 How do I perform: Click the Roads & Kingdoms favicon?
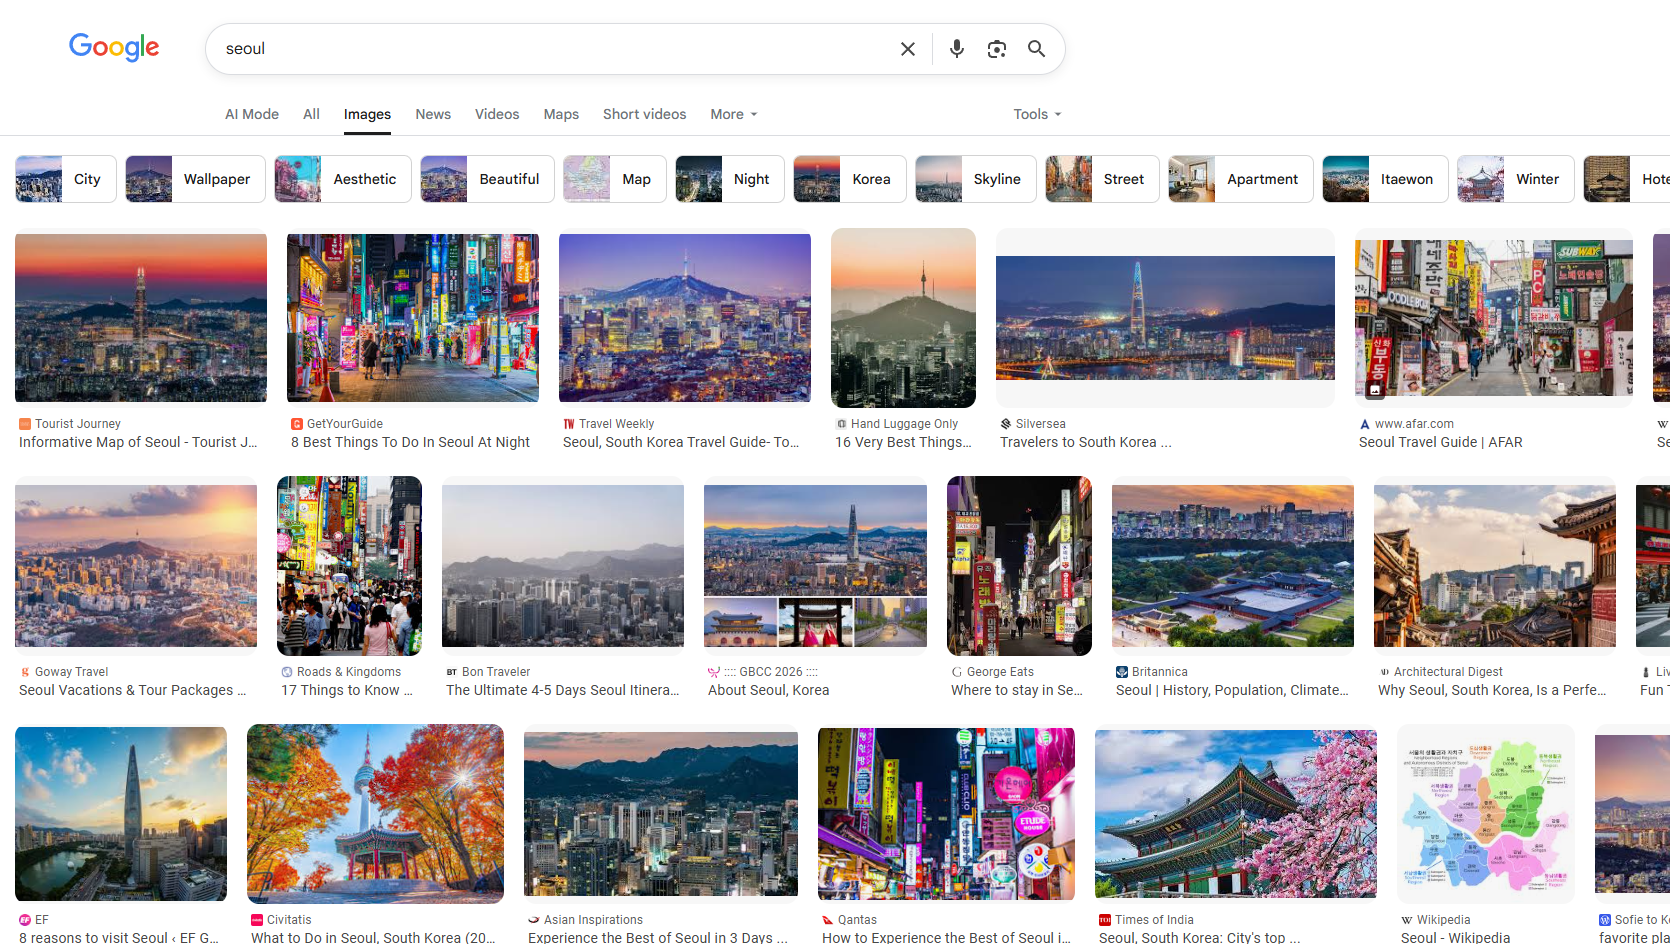tap(287, 672)
